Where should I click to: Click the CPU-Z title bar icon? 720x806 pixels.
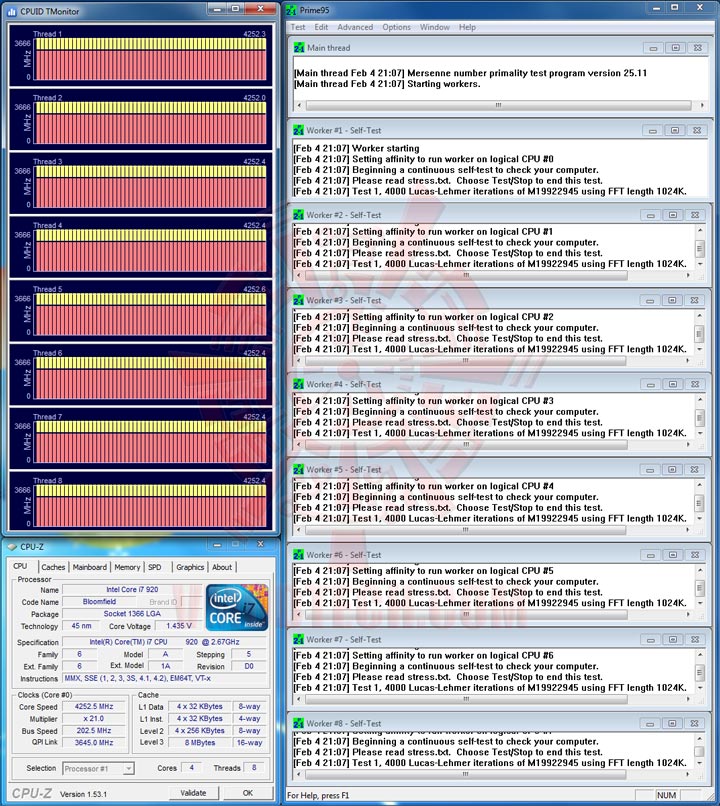click(x=12, y=547)
